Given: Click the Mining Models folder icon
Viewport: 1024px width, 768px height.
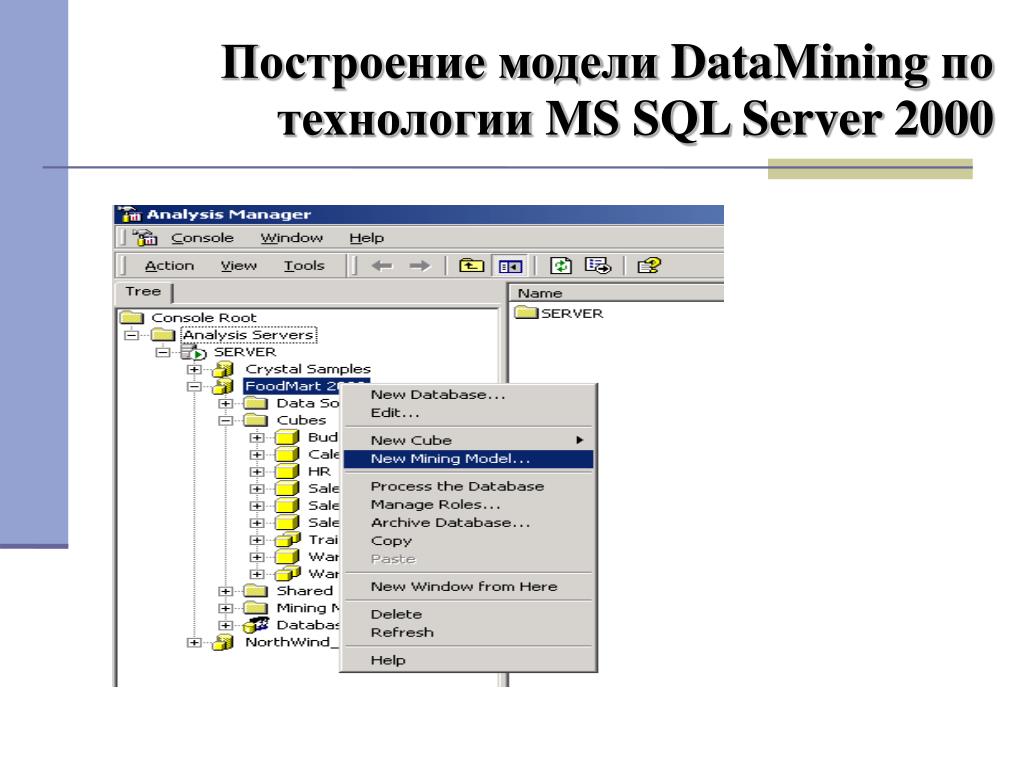Looking at the screenshot, I should (255, 608).
